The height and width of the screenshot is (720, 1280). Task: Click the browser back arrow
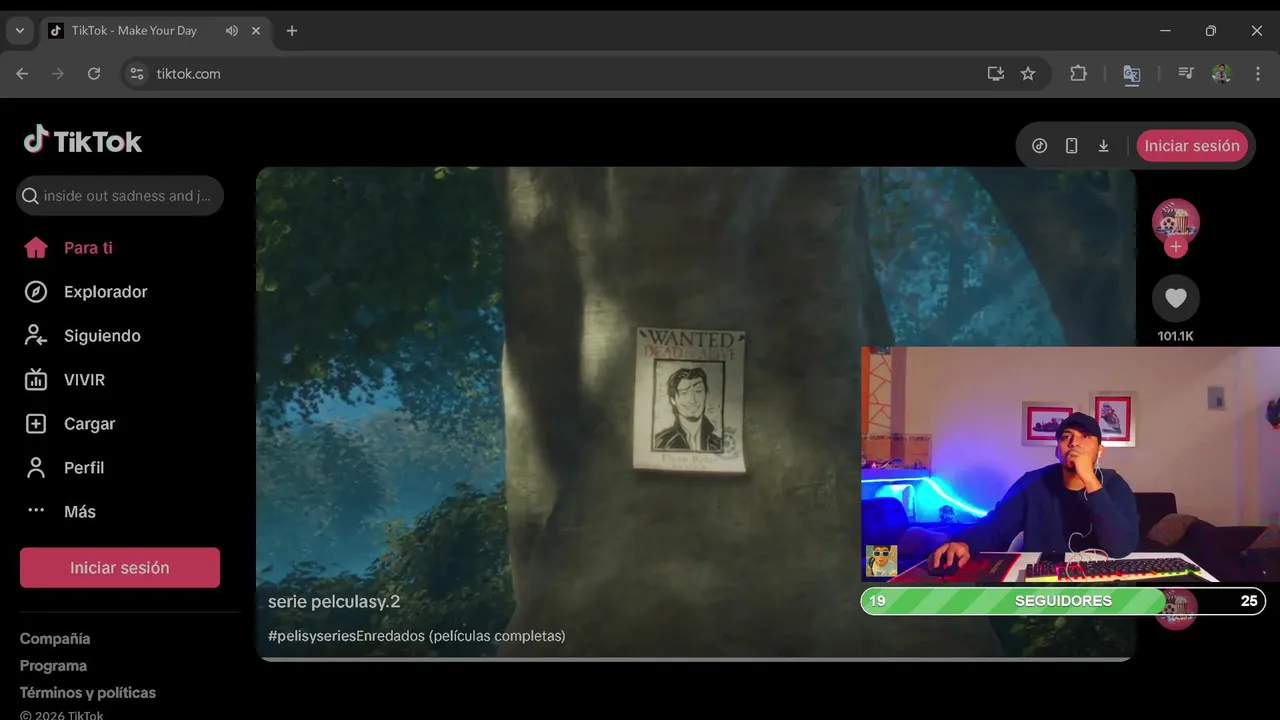click(22, 74)
